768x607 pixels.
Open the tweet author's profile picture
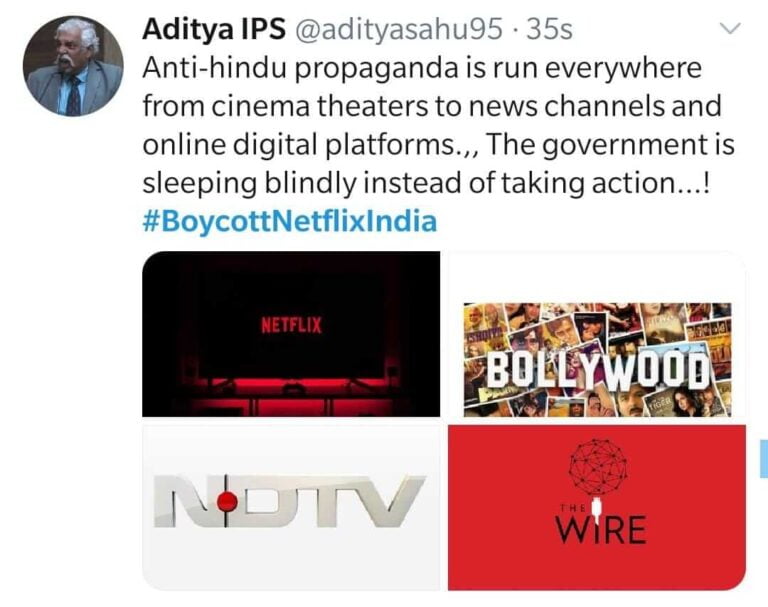coord(73,66)
